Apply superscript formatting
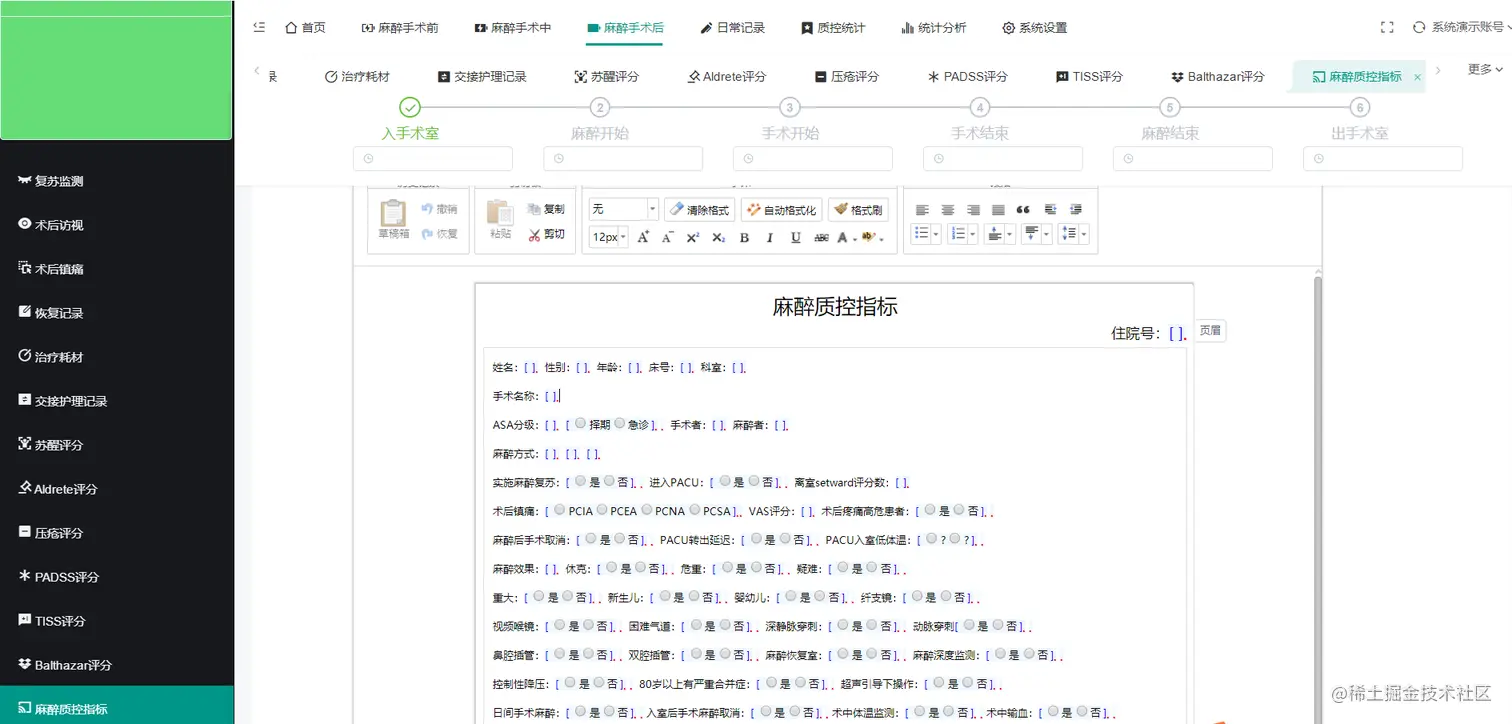1512x724 pixels. click(x=693, y=237)
